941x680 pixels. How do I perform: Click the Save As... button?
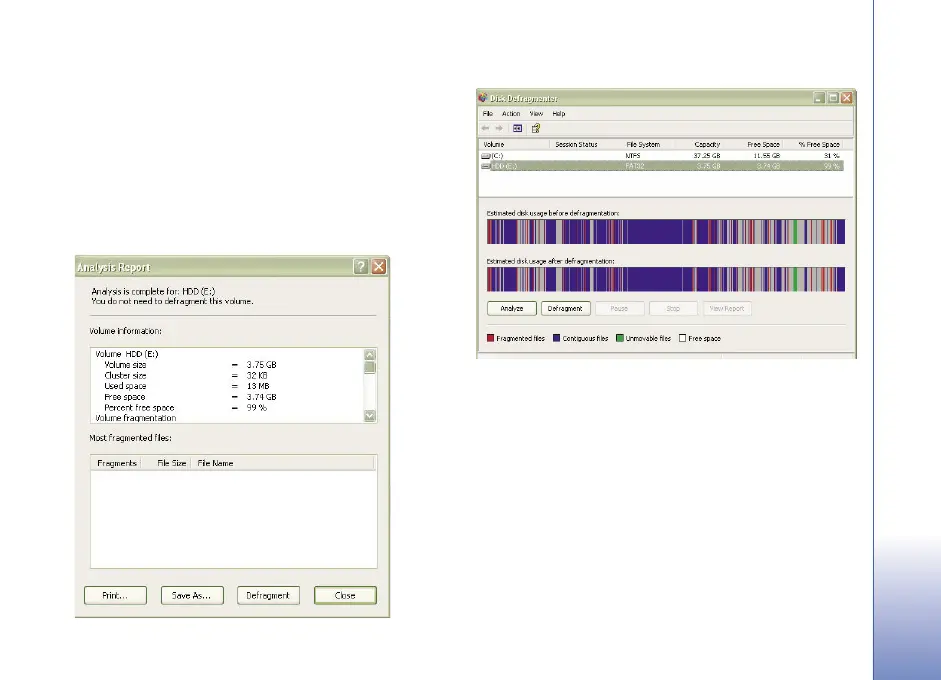192,595
